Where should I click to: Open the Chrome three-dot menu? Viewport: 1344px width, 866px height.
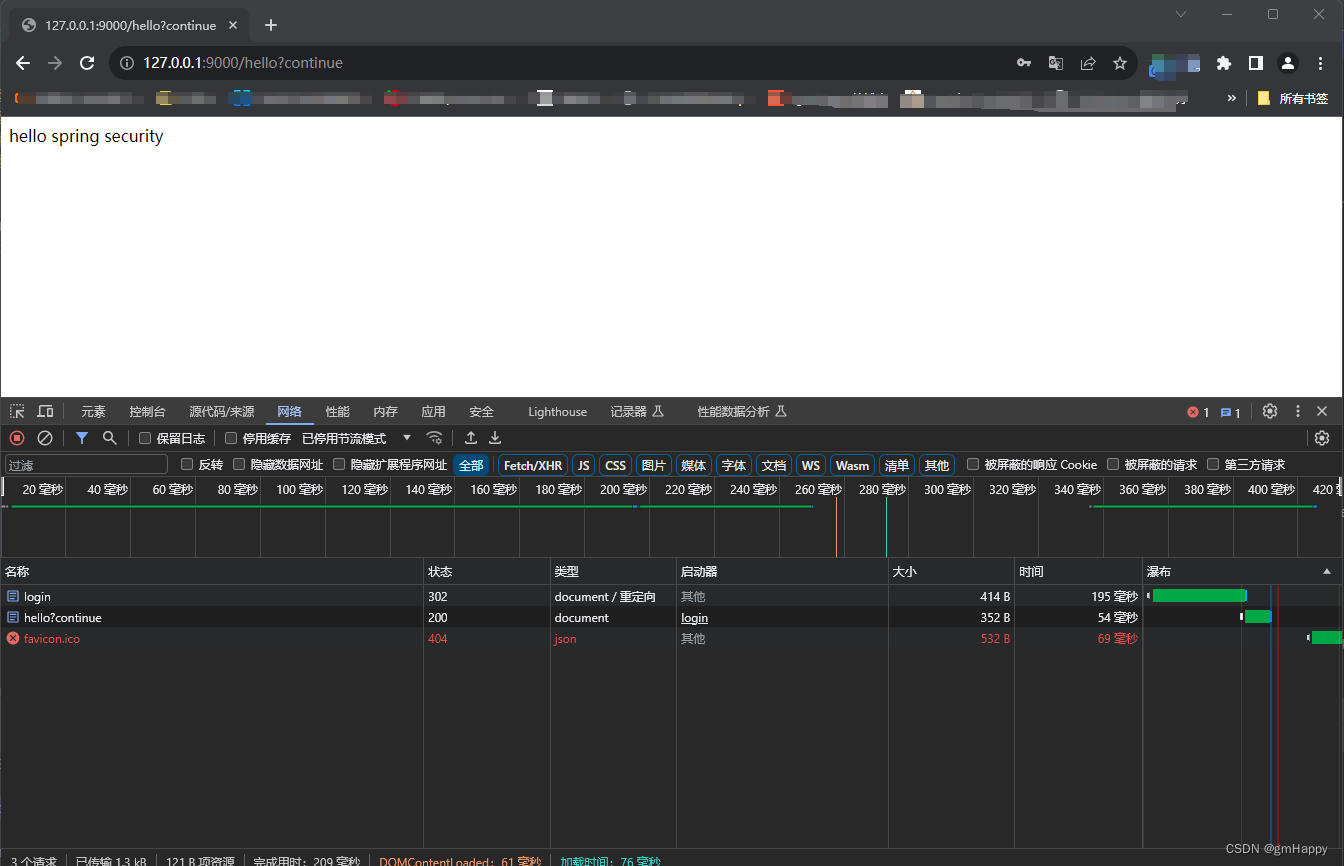(1320, 63)
